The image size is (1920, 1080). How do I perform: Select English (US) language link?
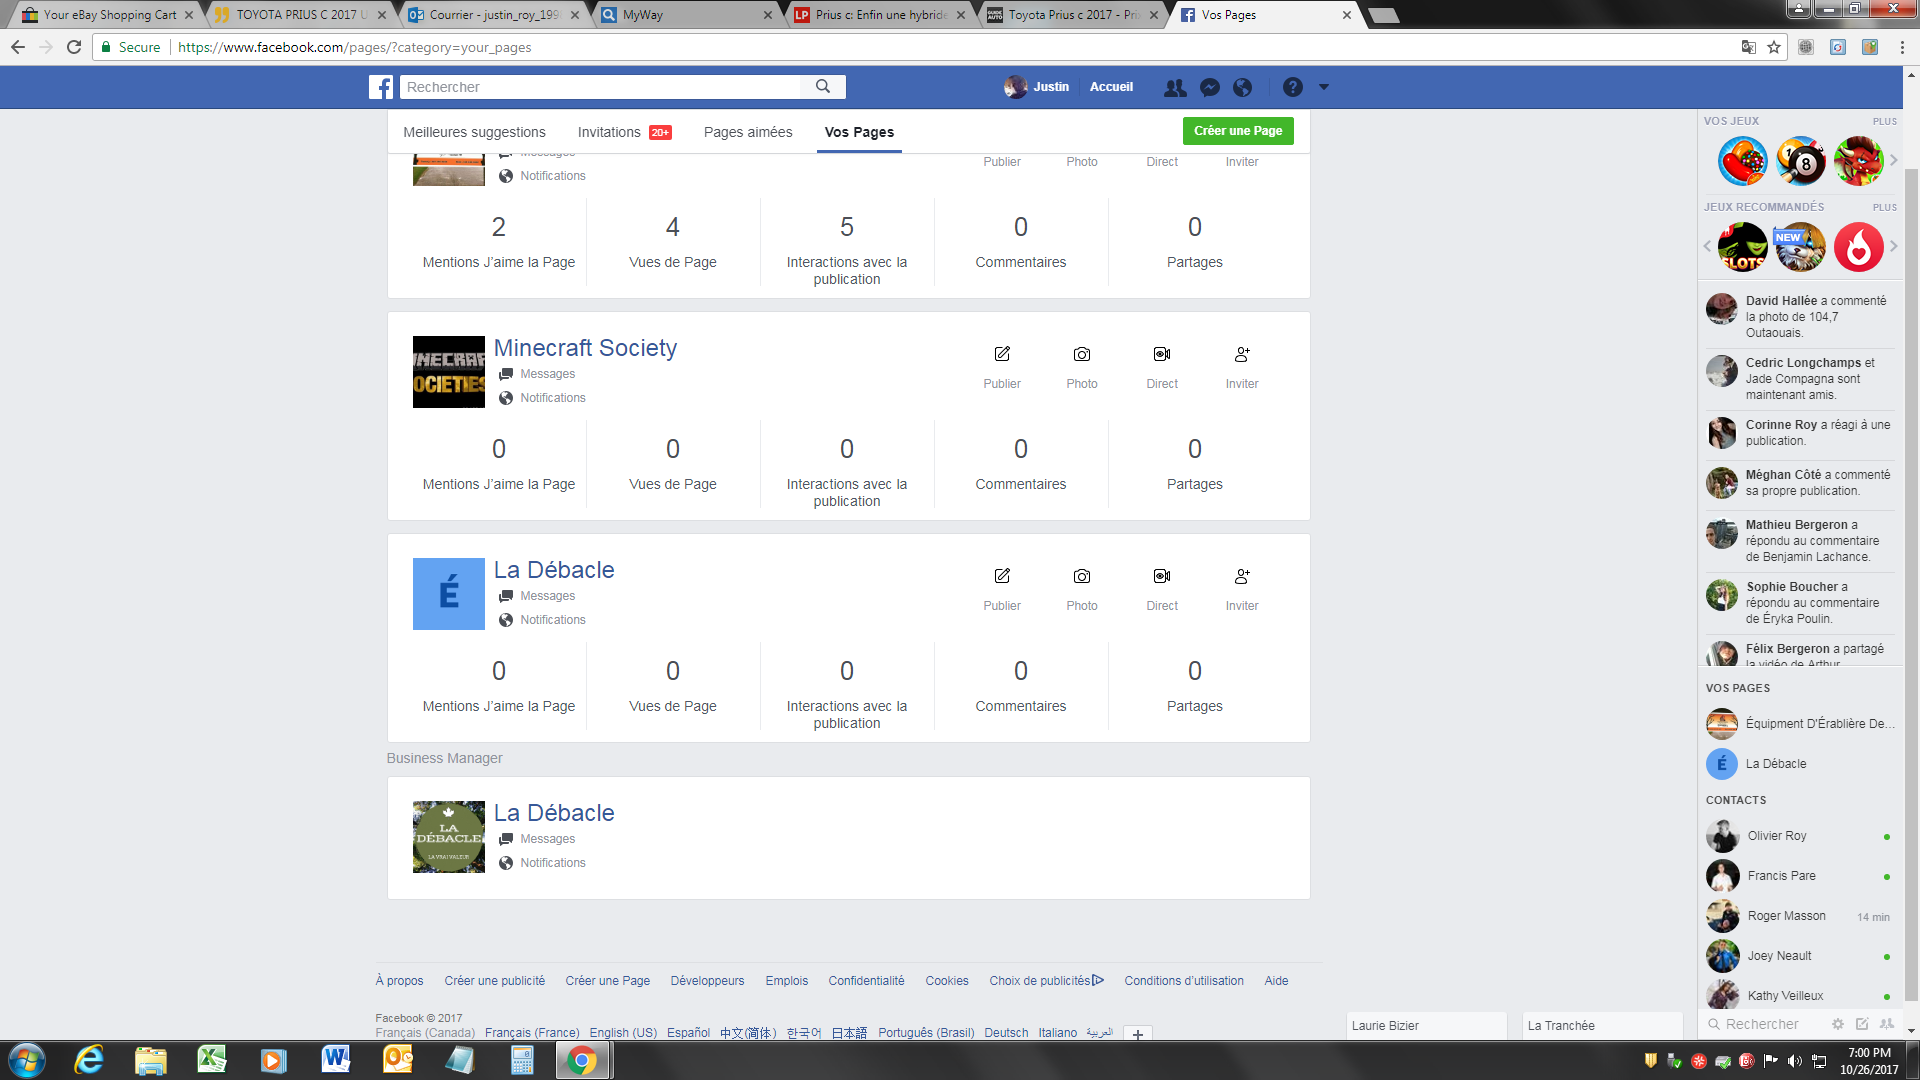[x=623, y=1033]
